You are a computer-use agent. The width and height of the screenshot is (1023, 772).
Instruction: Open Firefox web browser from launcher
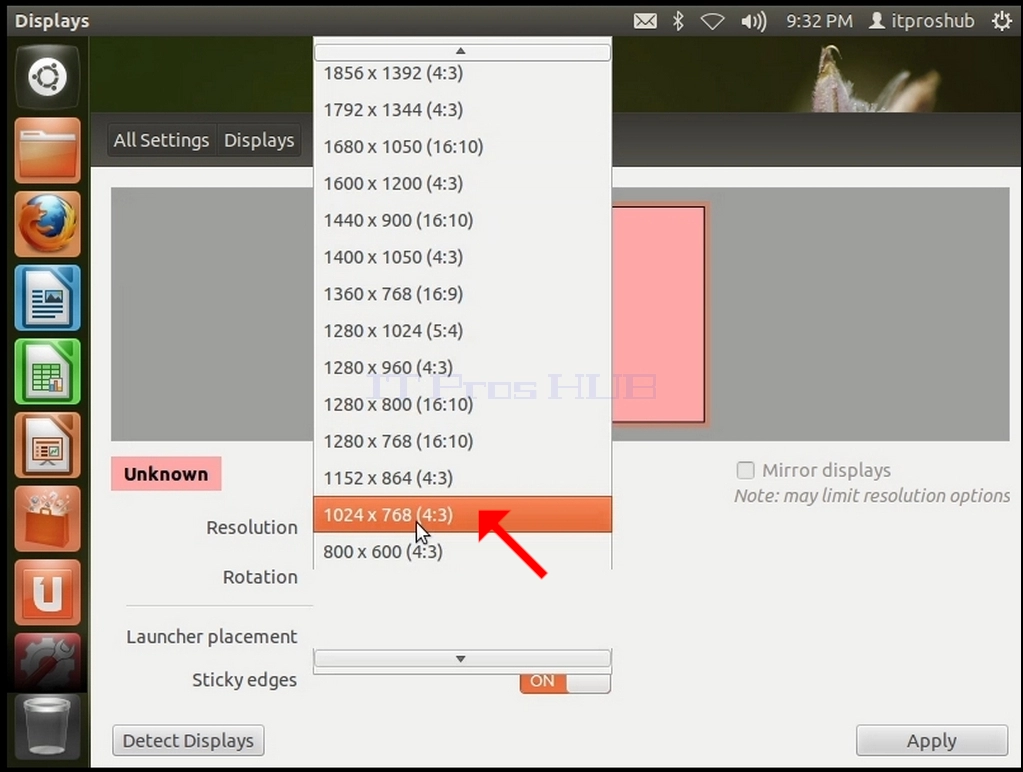tap(48, 224)
